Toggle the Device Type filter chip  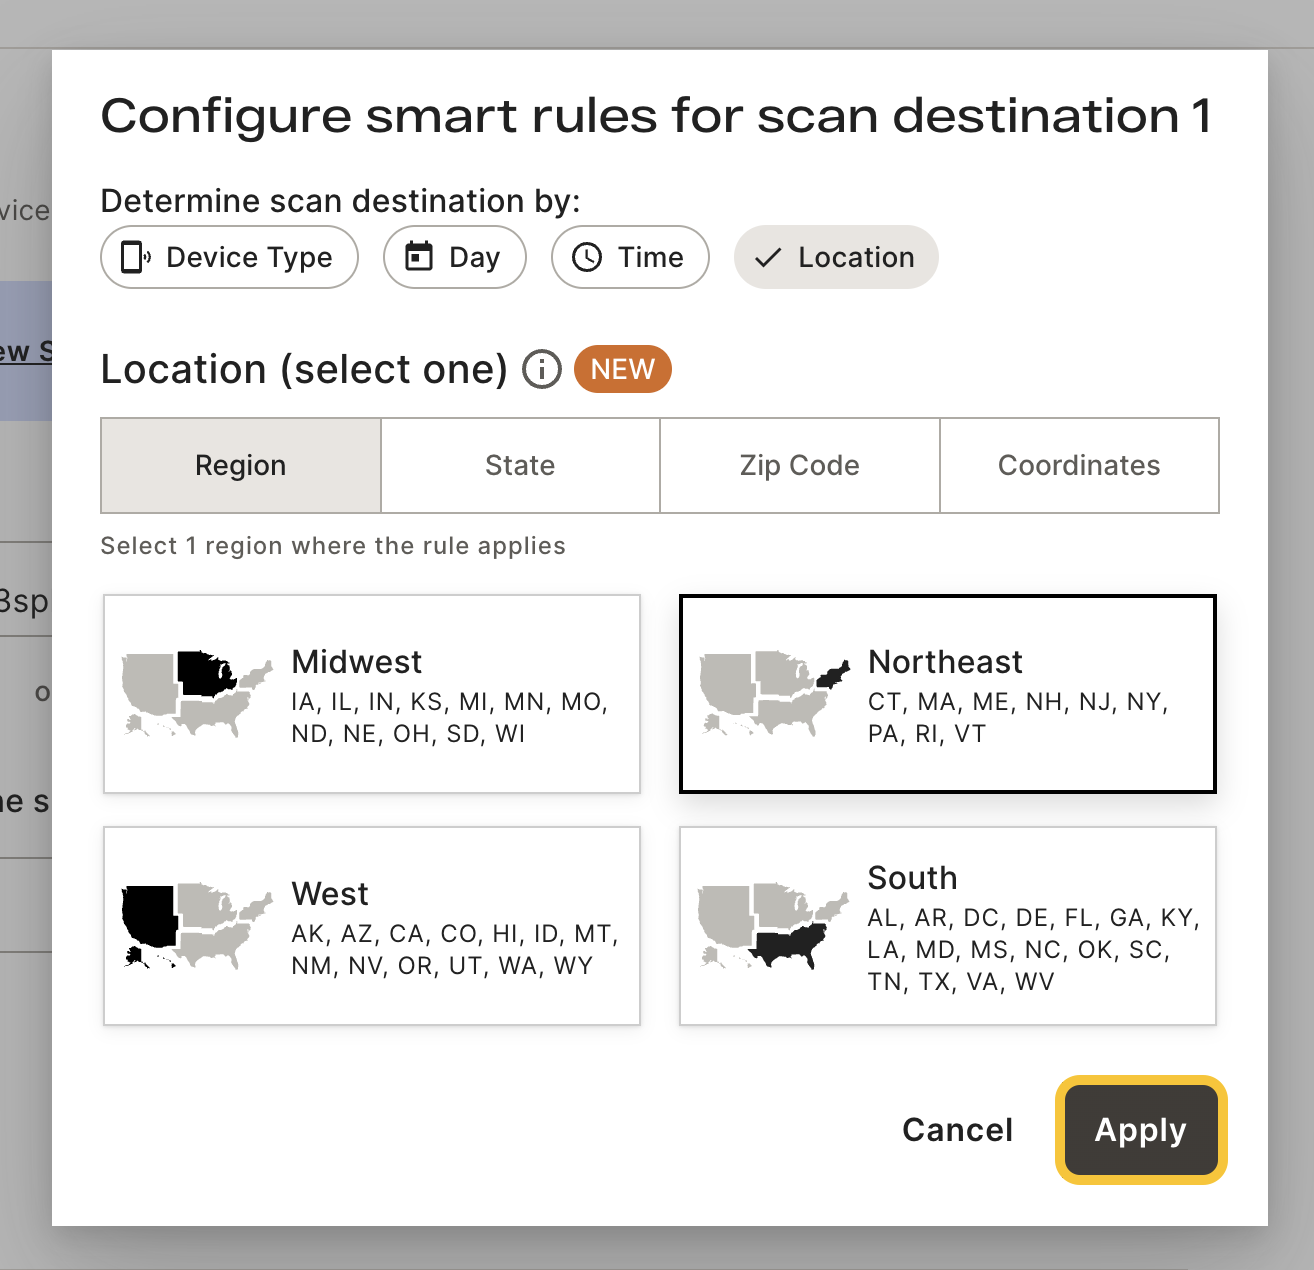click(229, 257)
